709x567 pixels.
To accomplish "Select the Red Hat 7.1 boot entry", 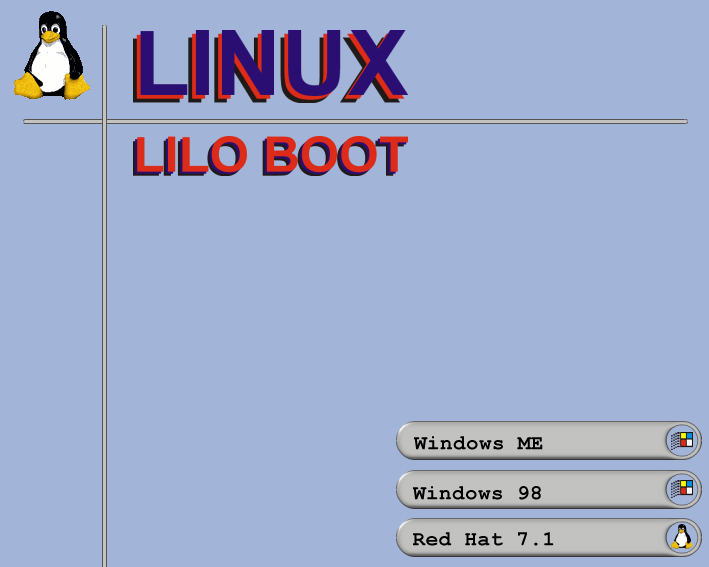I will pos(548,538).
